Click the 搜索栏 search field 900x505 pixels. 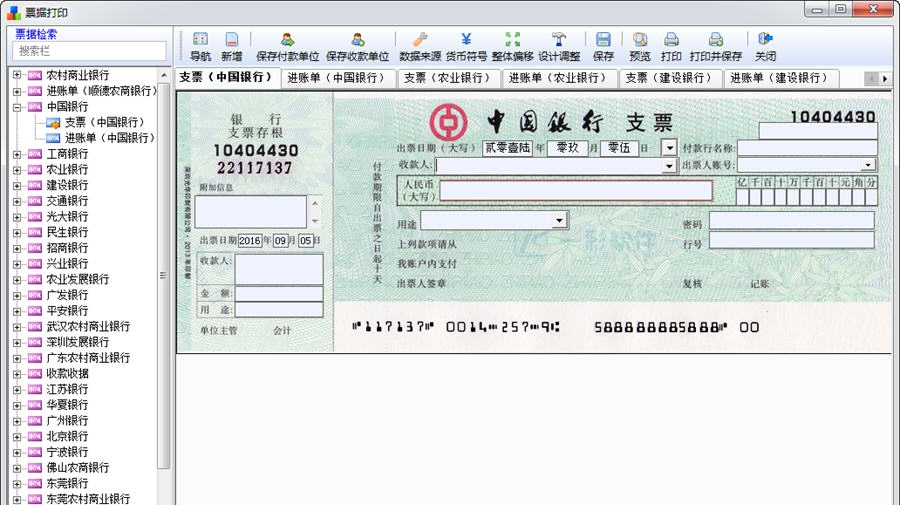[x=90, y=51]
